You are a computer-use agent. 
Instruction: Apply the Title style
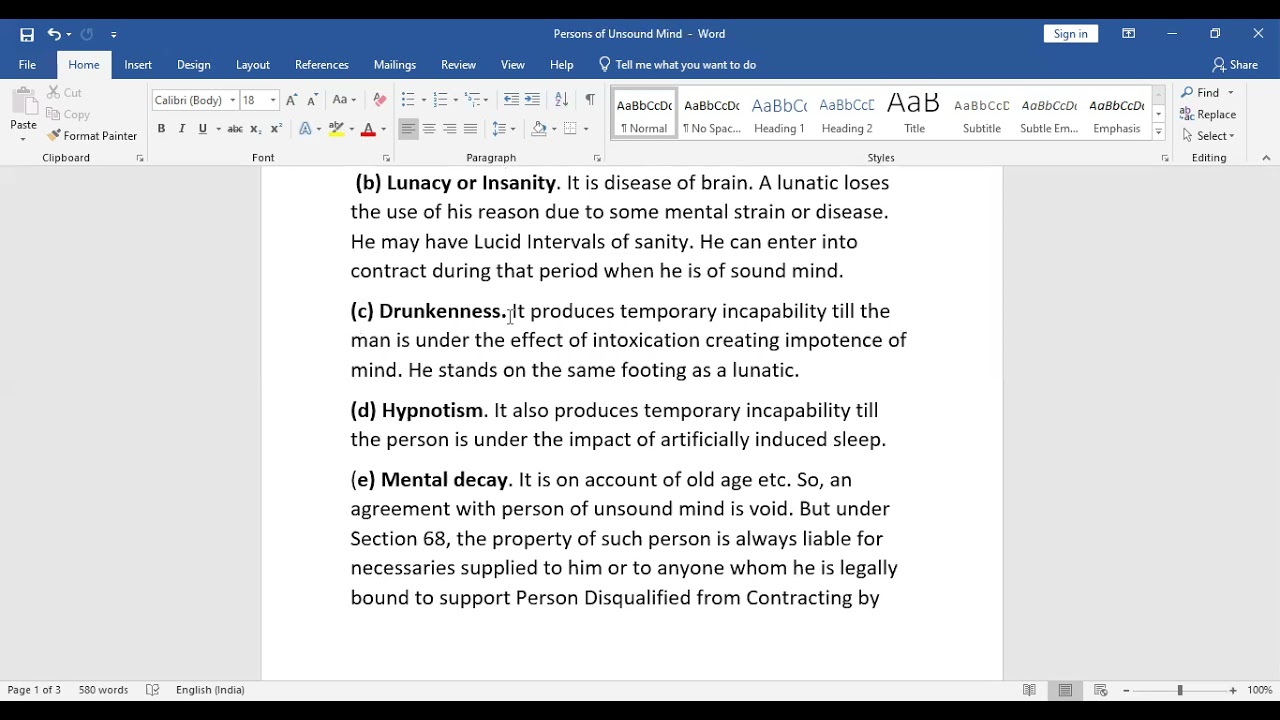click(x=914, y=114)
